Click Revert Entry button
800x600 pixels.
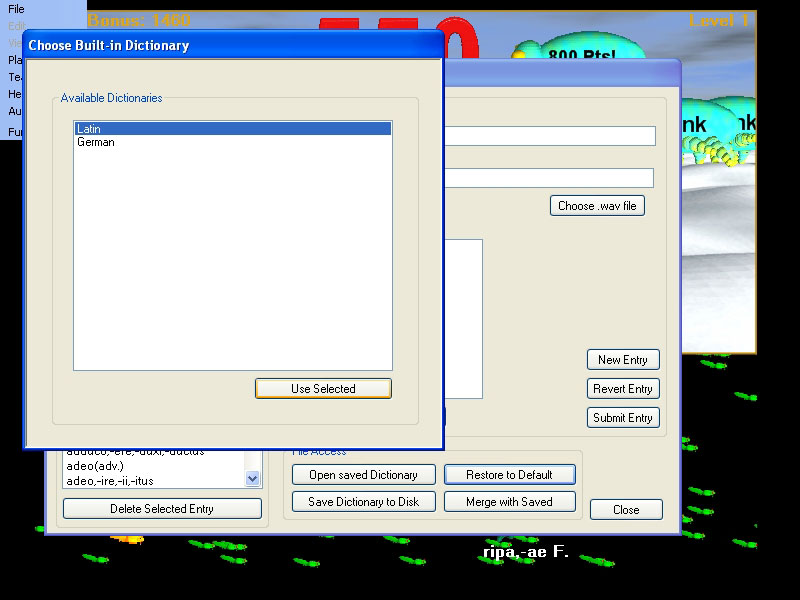point(622,389)
